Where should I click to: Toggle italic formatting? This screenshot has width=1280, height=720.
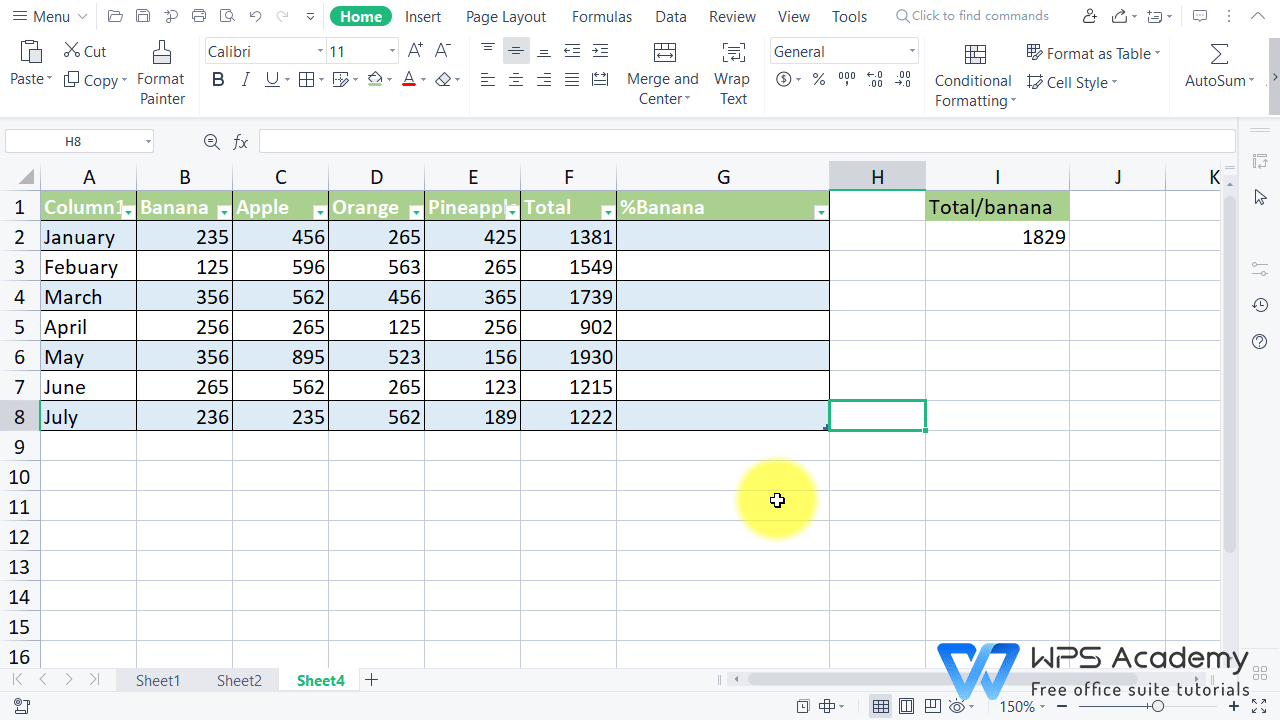point(245,79)
